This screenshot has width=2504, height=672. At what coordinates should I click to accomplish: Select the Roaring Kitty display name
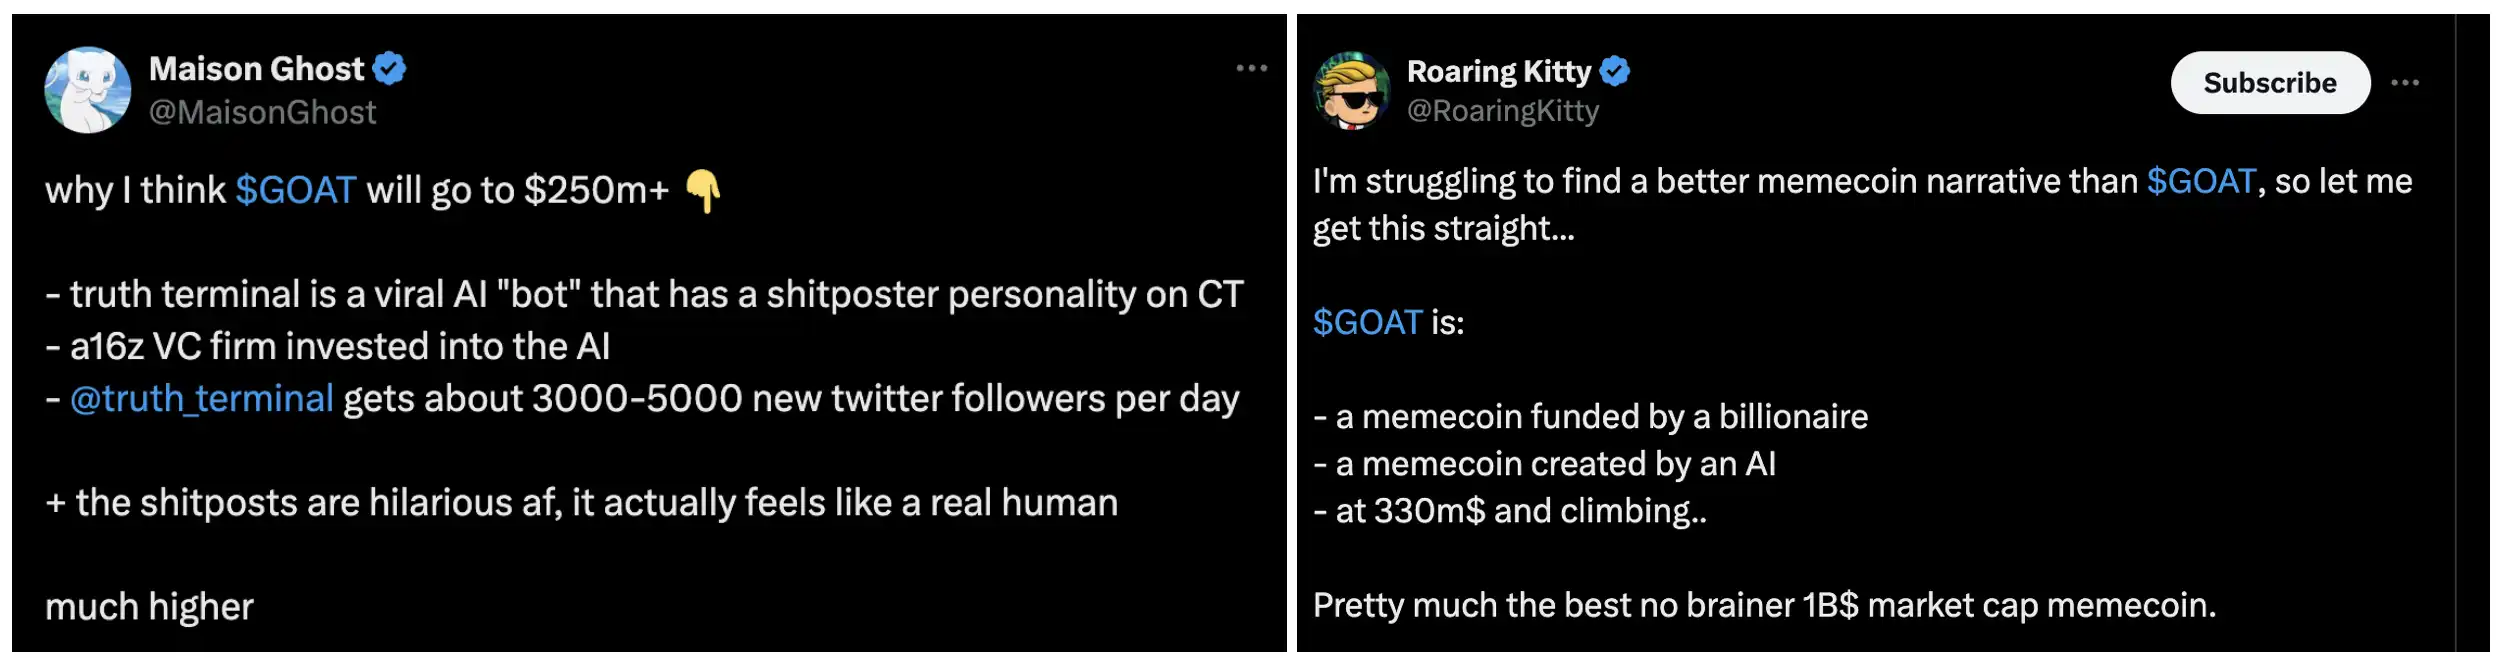1500,71
